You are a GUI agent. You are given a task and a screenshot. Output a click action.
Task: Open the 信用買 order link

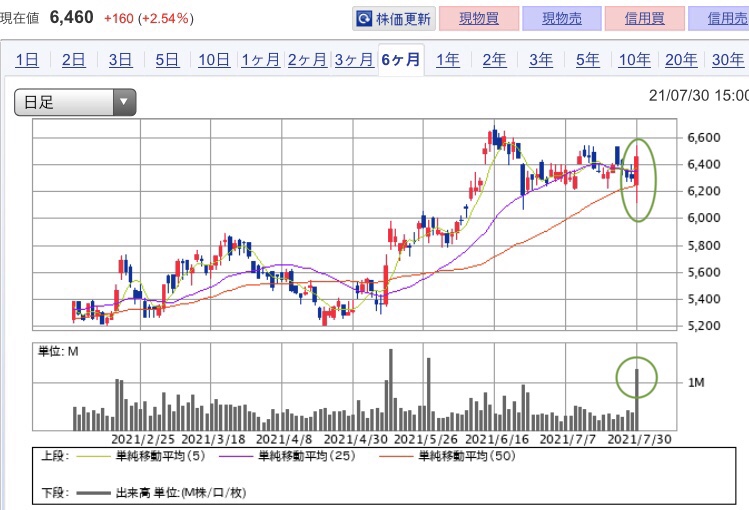[644, 19]
